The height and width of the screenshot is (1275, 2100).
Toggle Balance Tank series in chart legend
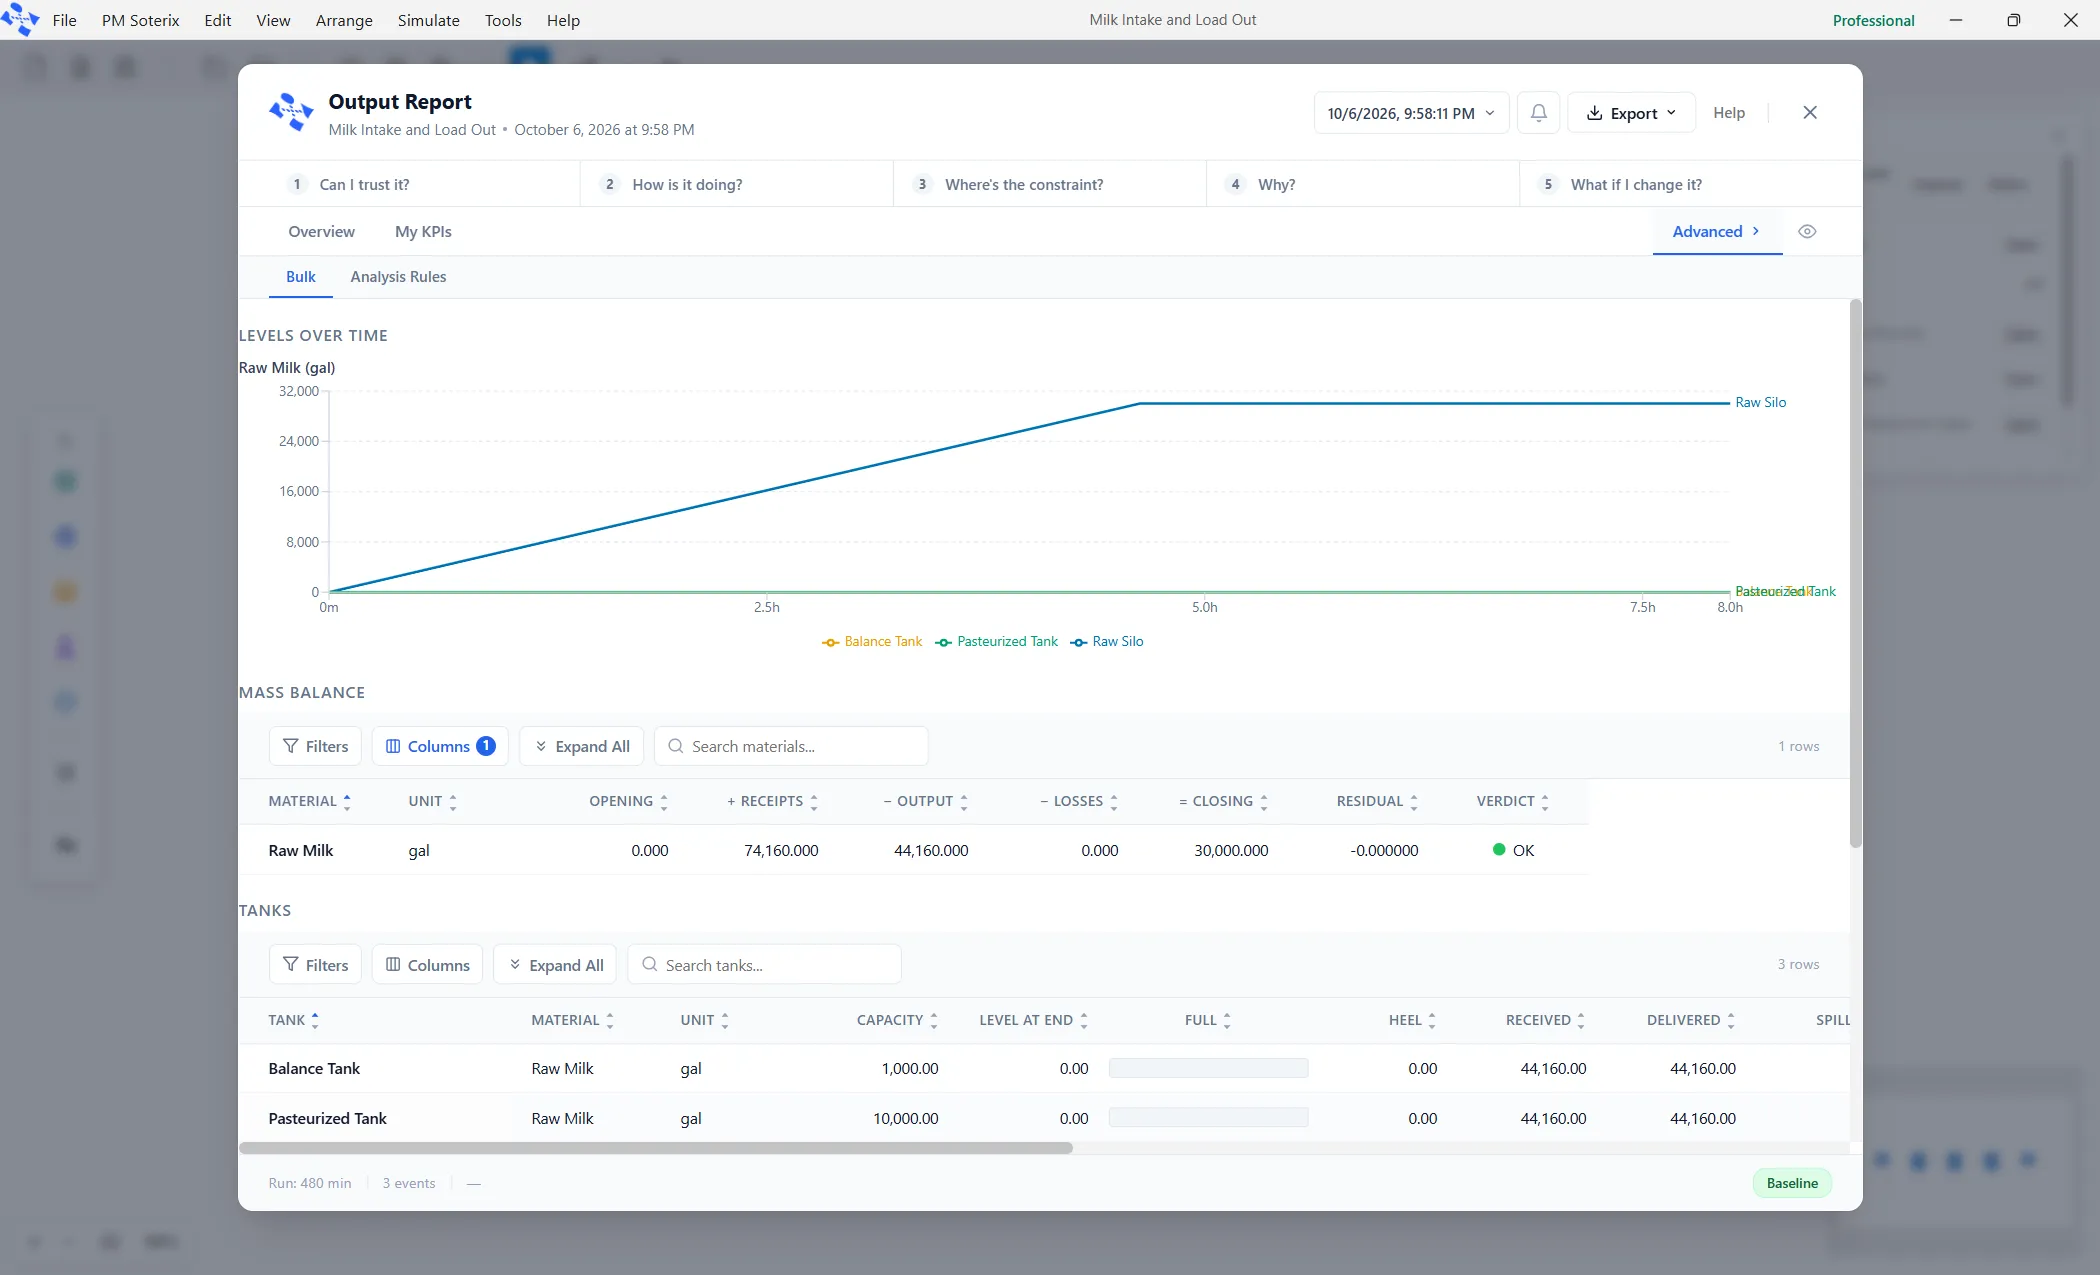[872, 642]
